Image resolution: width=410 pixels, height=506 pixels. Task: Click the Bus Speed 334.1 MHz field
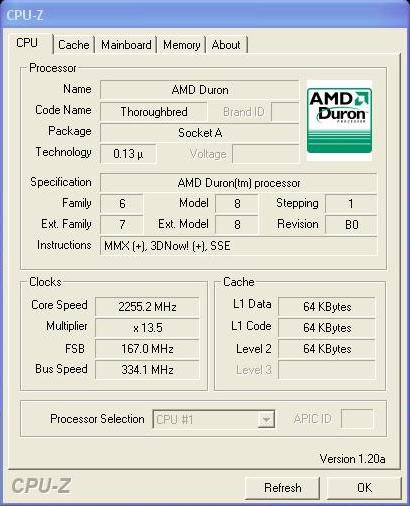(x=147, y=369)
